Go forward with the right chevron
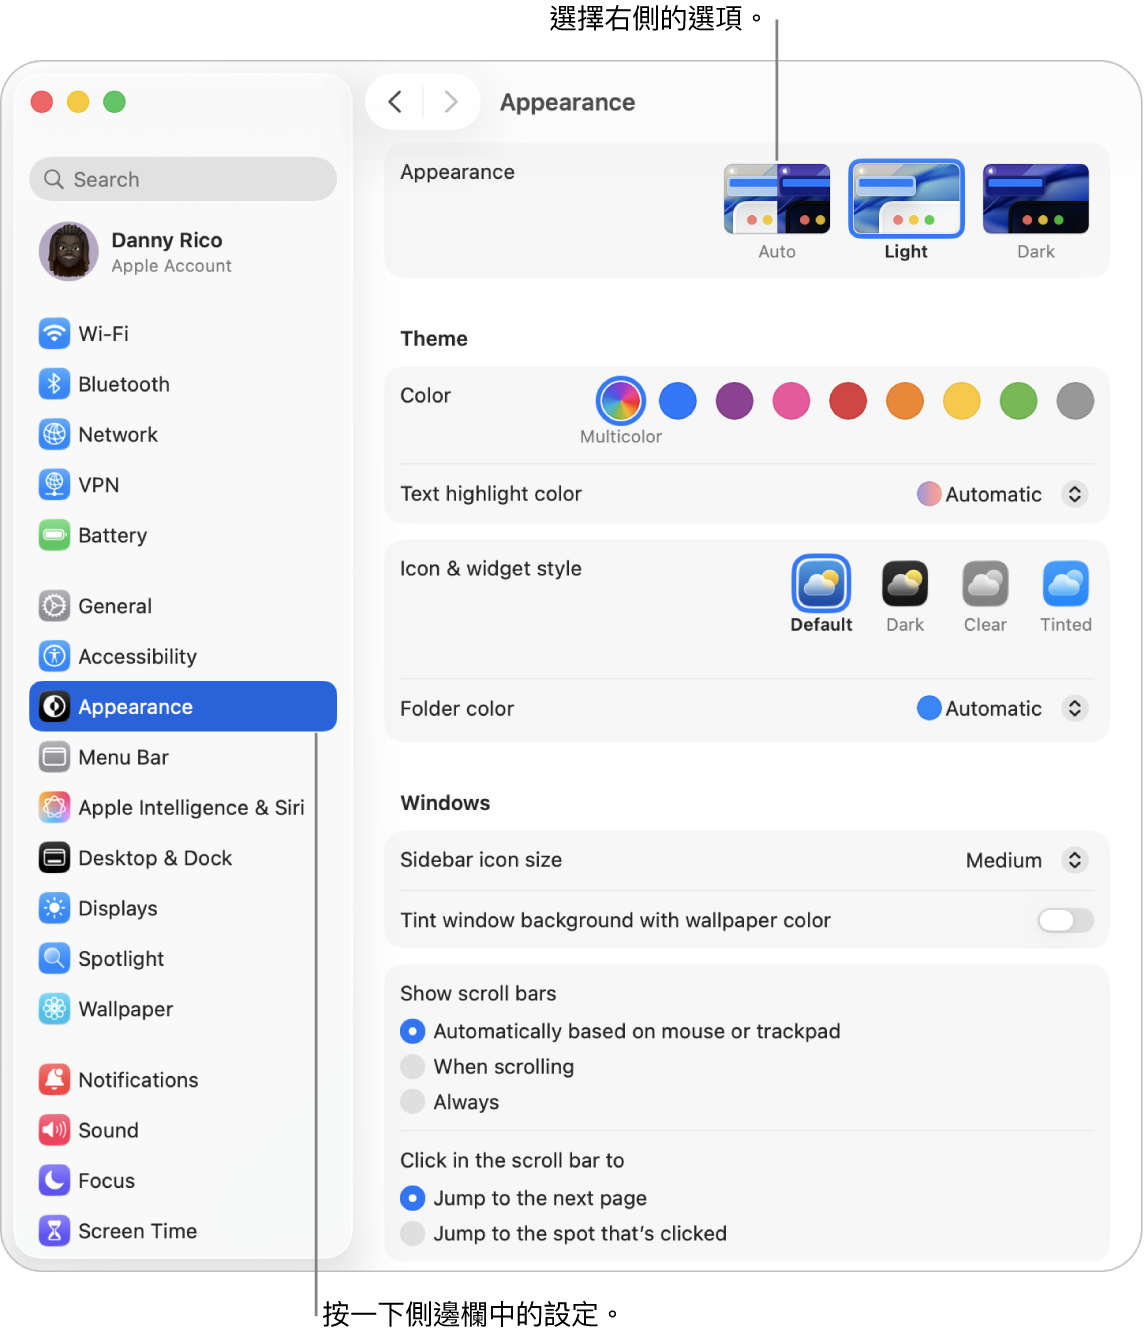This screenshot has height=1333, width=1144. pos(451,102)
